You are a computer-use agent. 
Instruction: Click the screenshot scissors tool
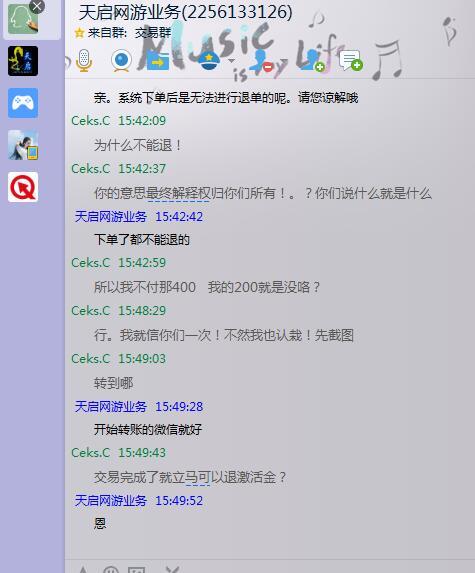[172, 569]
